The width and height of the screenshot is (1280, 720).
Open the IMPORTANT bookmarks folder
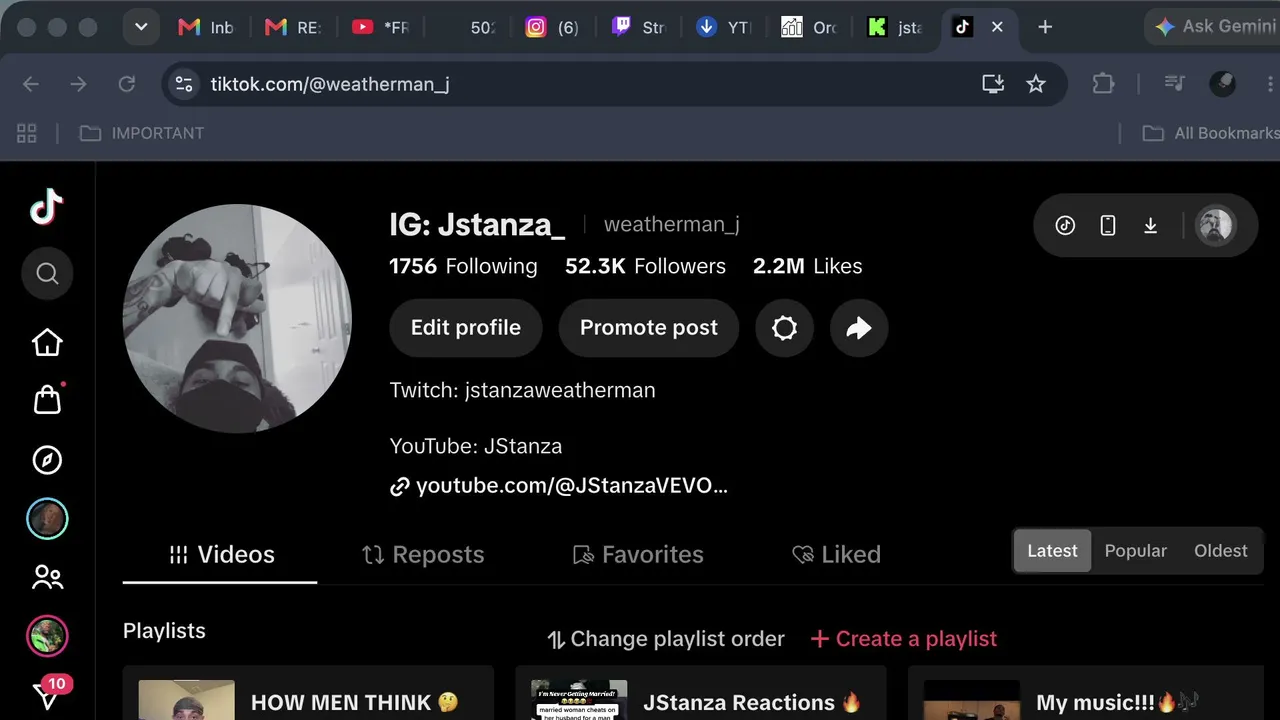(142, 133)
